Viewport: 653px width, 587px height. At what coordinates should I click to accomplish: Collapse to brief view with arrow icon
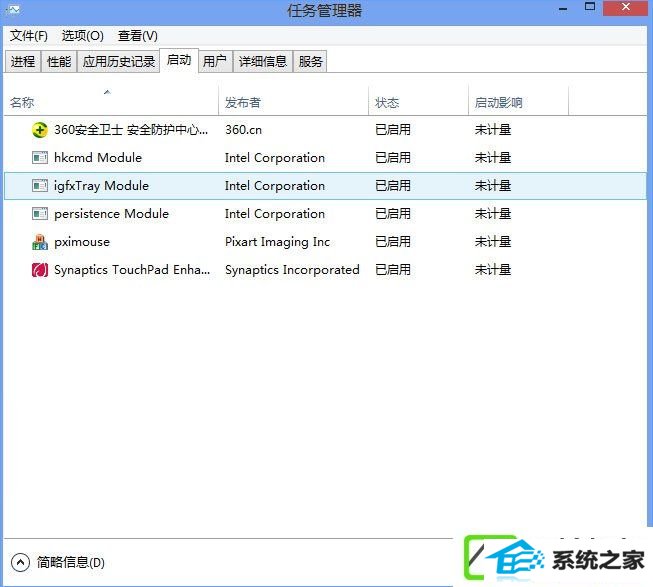[x=20, y=563]
